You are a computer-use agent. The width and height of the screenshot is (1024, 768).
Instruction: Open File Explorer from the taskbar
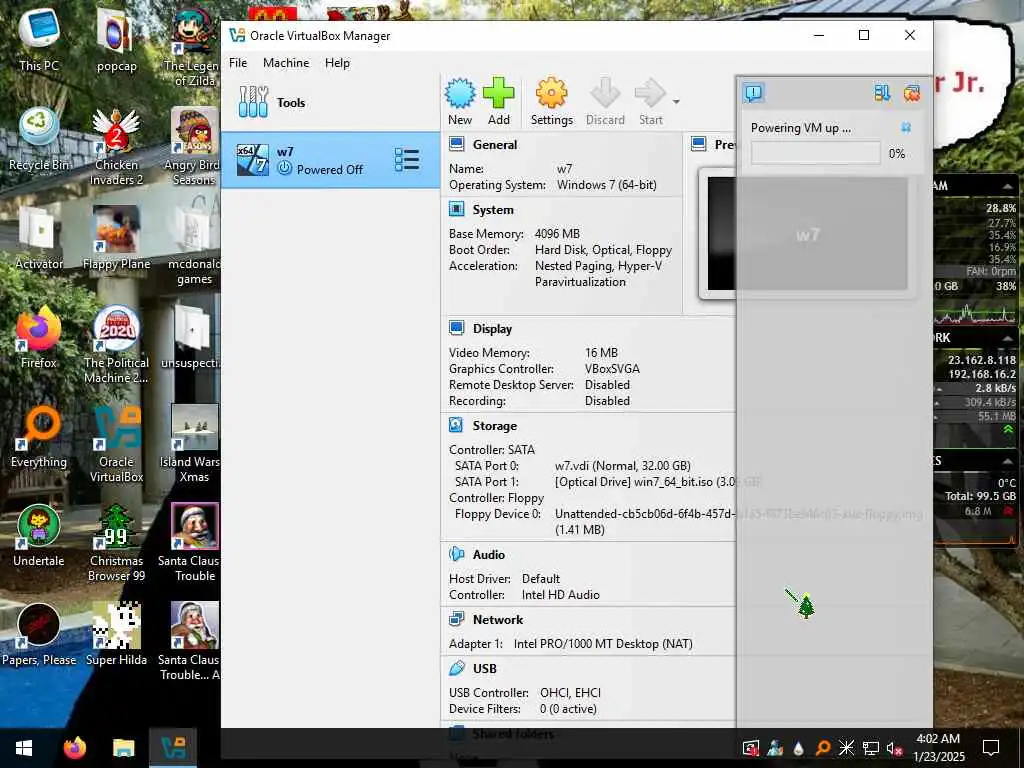click(x=123, y=748)
